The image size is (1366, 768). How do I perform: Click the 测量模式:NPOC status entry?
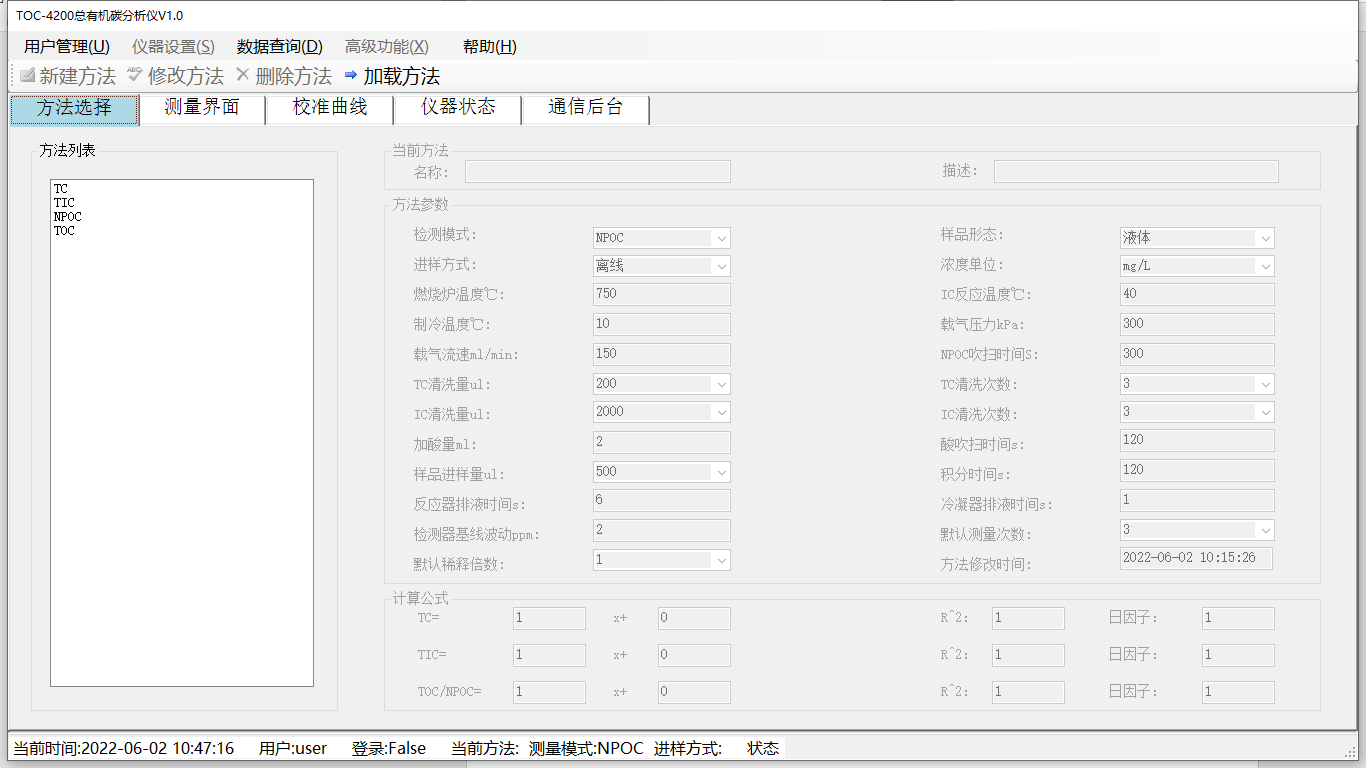586,748
